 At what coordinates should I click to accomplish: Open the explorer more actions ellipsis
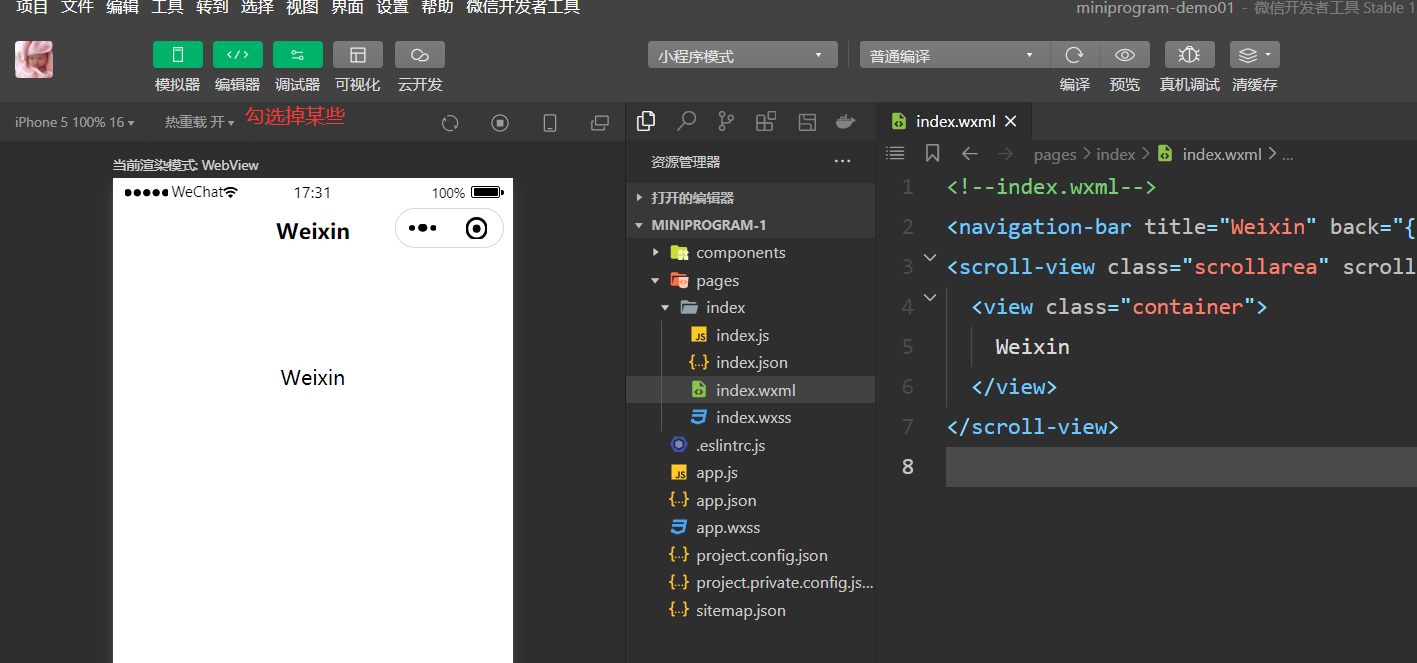(842, 161)
